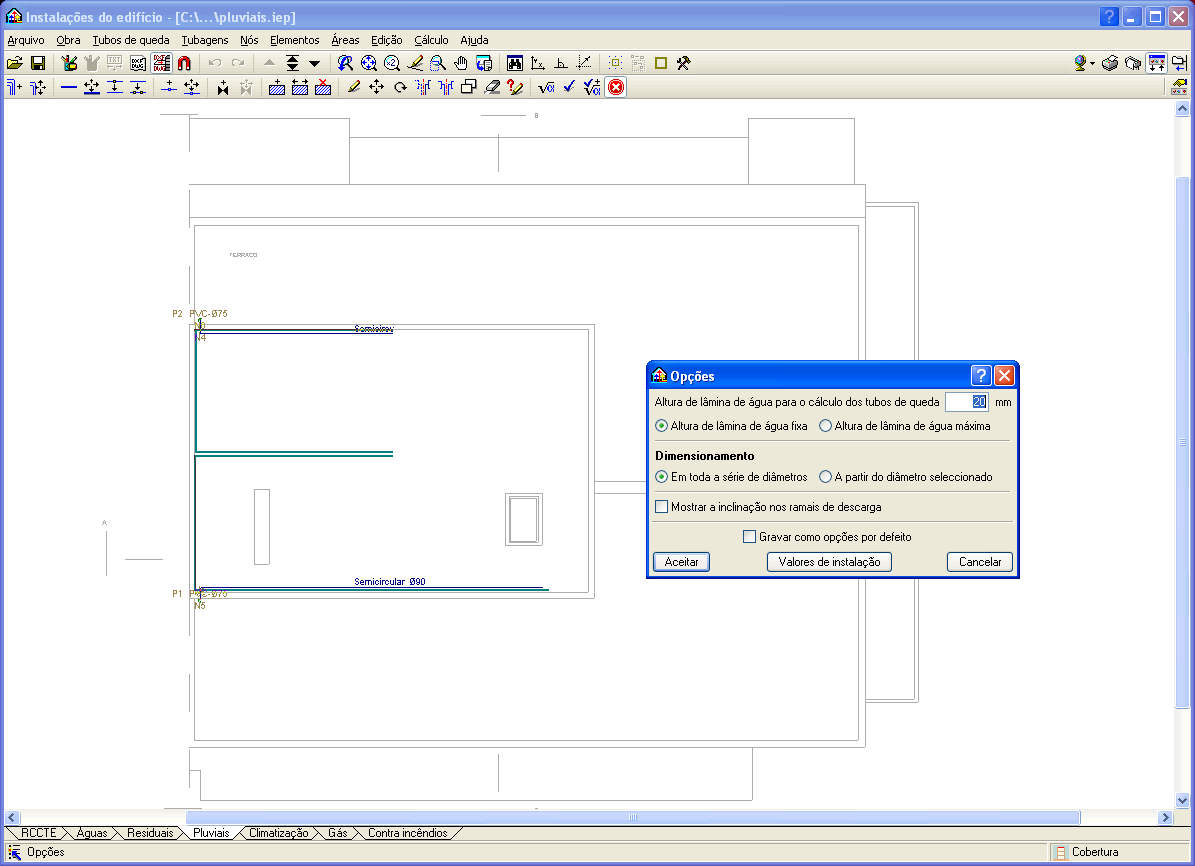Viewport: 1195px width, 866px height.
Task: Open the black down-triangle floor dropdown
Action: [x=314, y=63]
